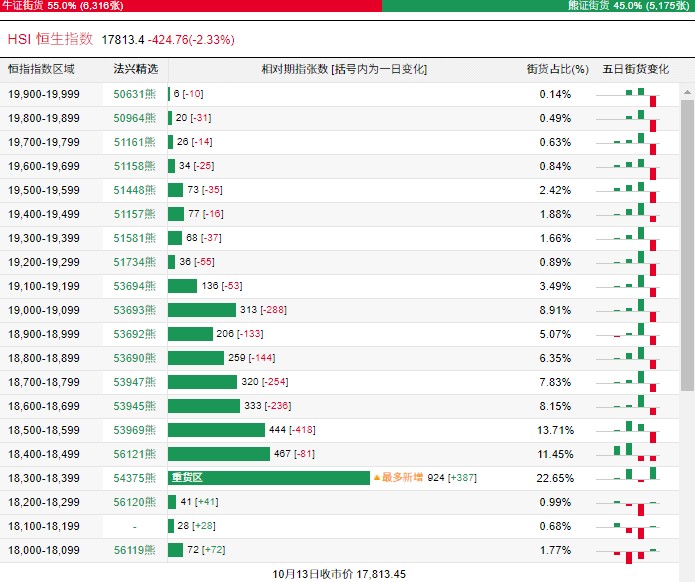Click the green bar for 18,500-18,599 row
The height and width of the screenshot is (582, 695).
pyautogui.click(x=216, y=430)
